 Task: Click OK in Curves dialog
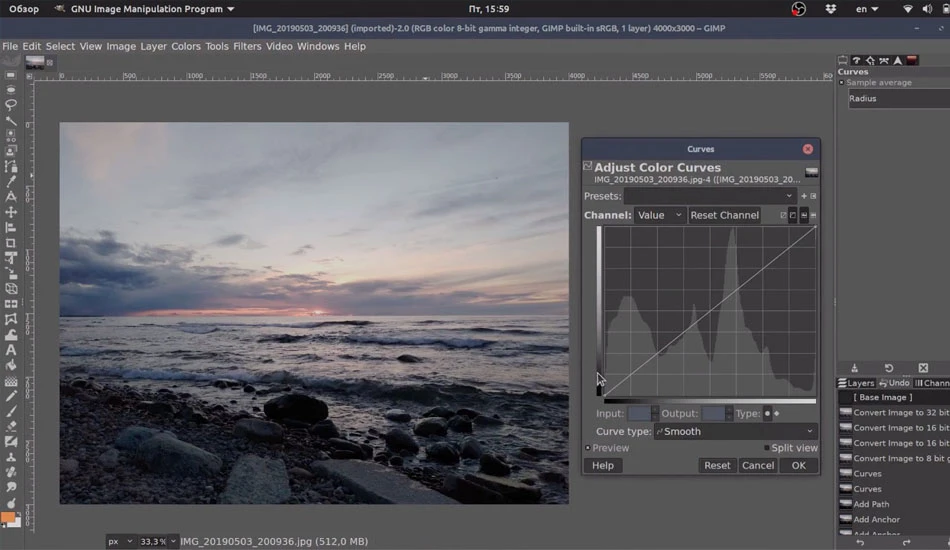point(799,466)
